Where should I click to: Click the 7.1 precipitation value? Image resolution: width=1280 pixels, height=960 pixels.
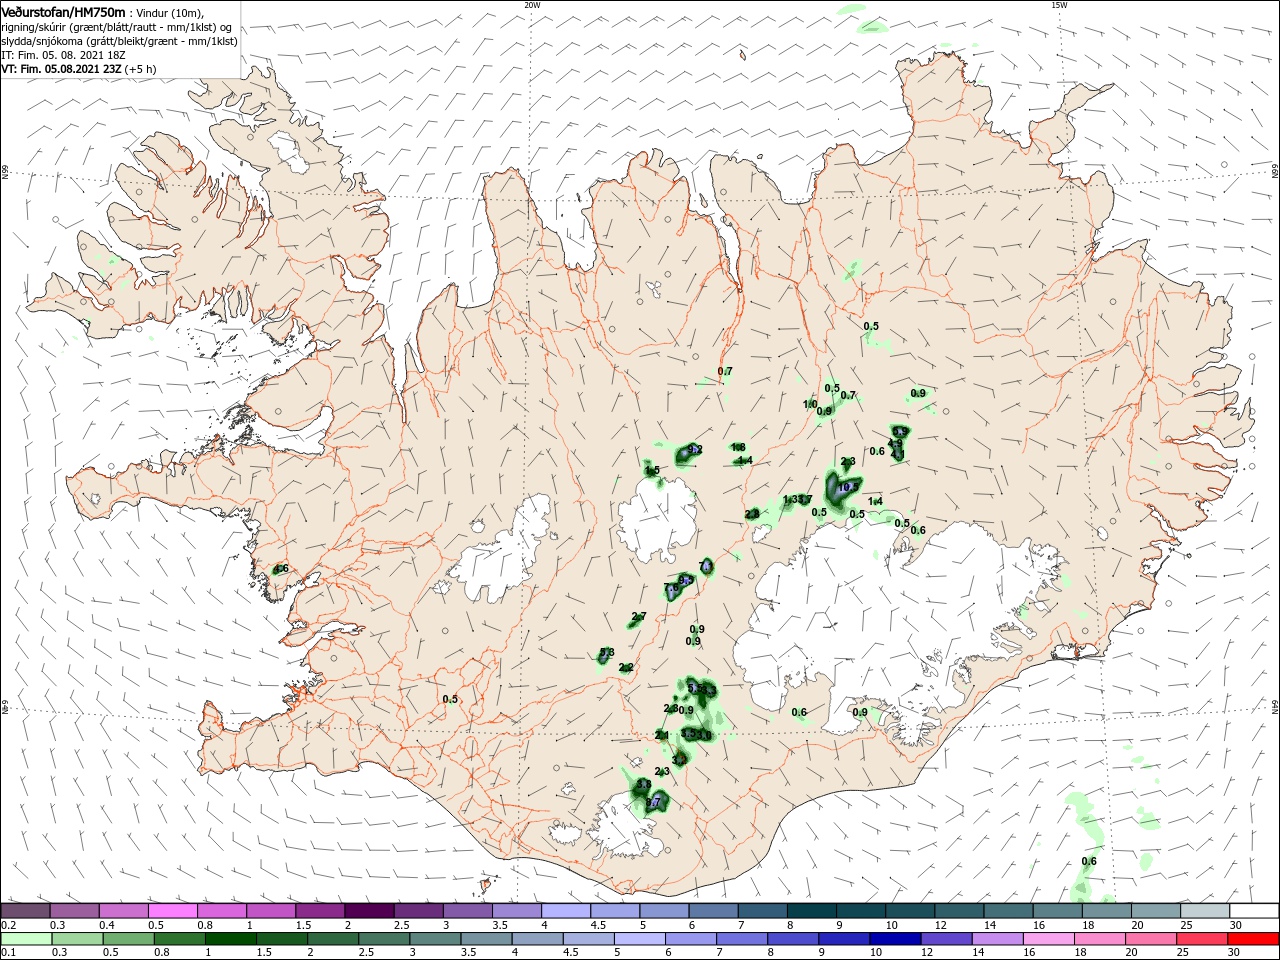click(x=706, y=566)
